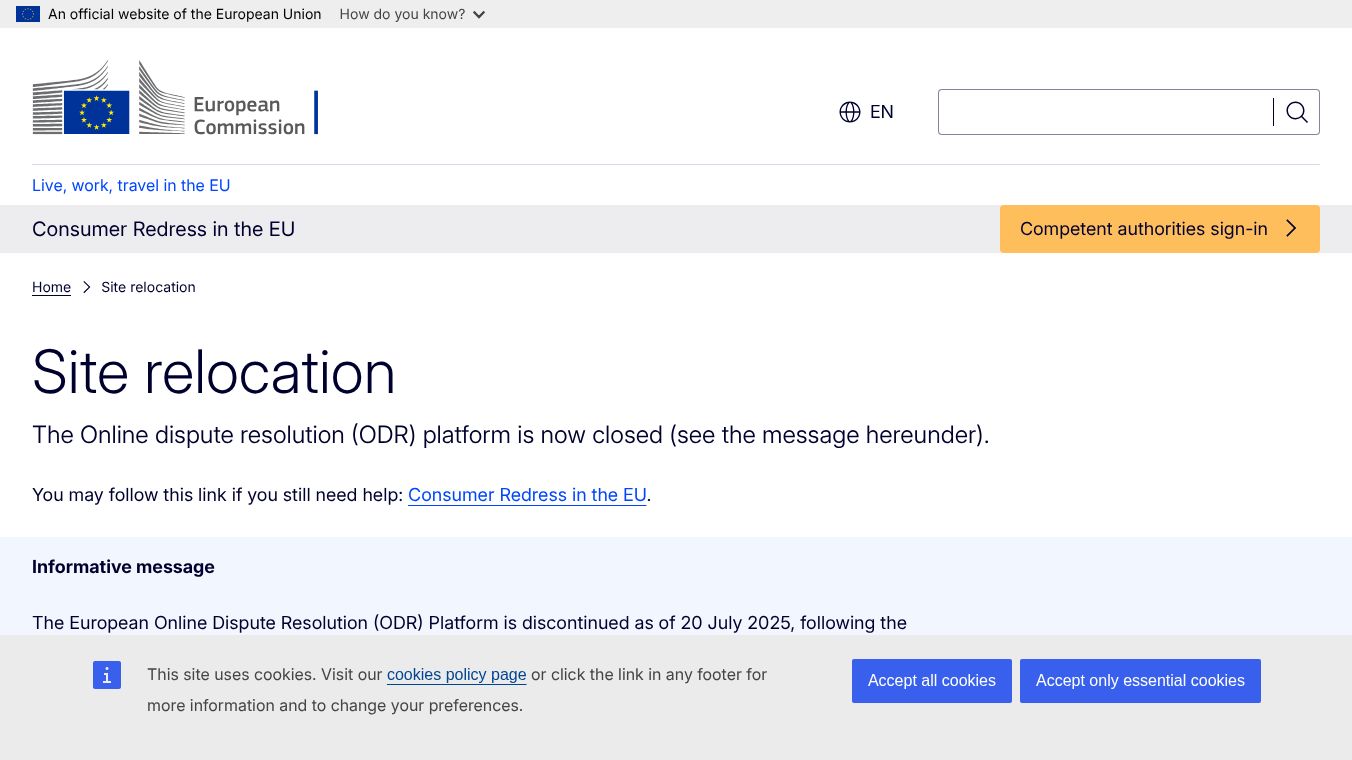The height and width of the screenshot is (760, 1352).
Task: Open "Live, work, travel in the EU" link
Action: pos(131,185)
